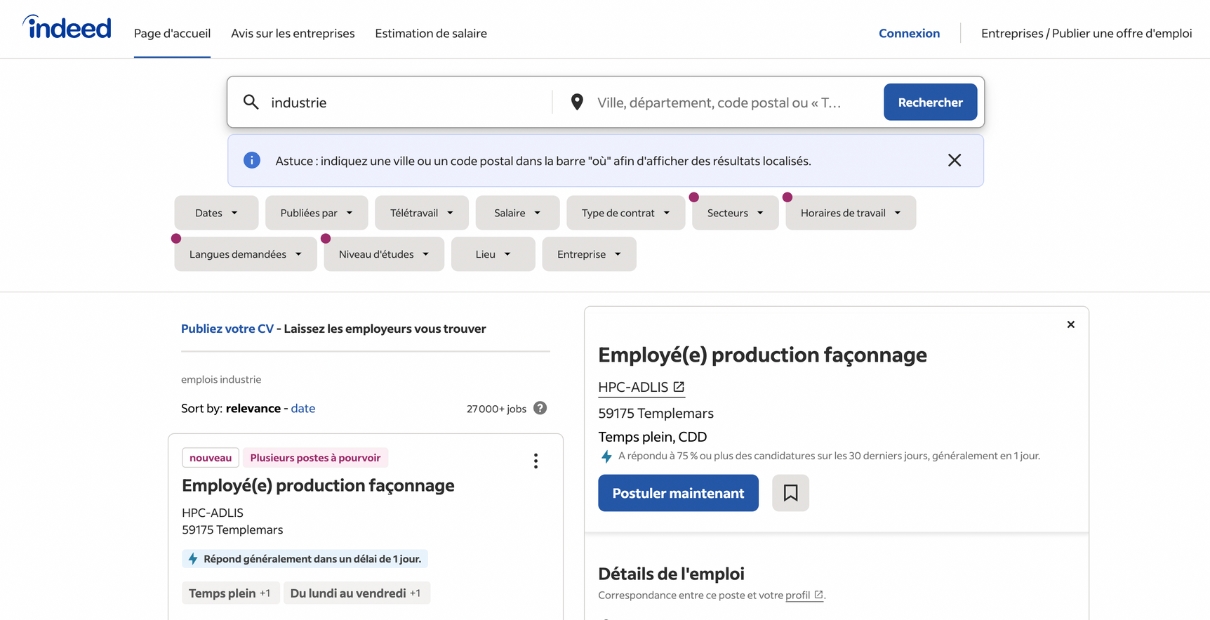Close the job detail panel

1070,324
